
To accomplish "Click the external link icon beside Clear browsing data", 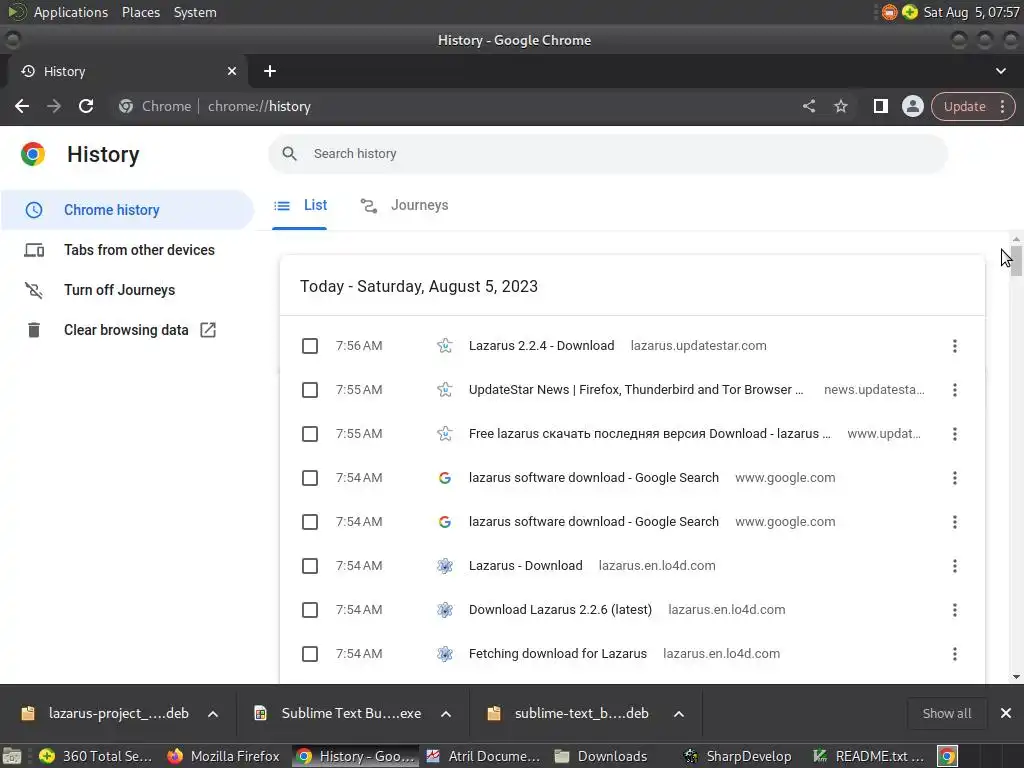I will click(208, 330).
